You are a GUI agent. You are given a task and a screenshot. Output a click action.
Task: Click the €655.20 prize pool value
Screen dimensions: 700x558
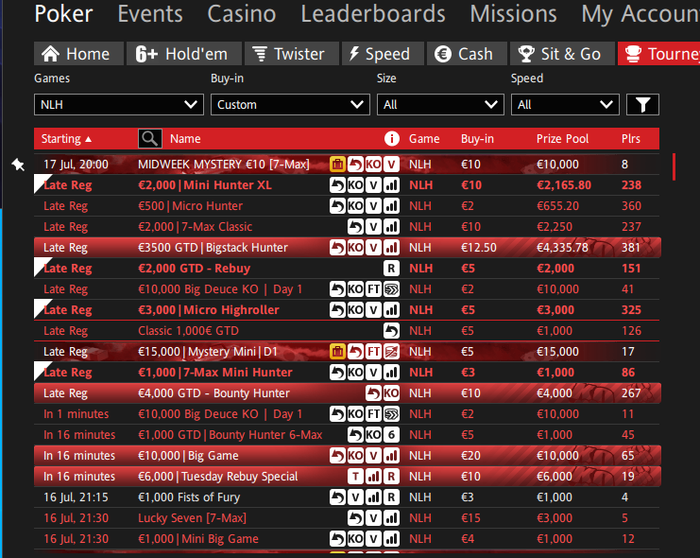coord(558,206)
